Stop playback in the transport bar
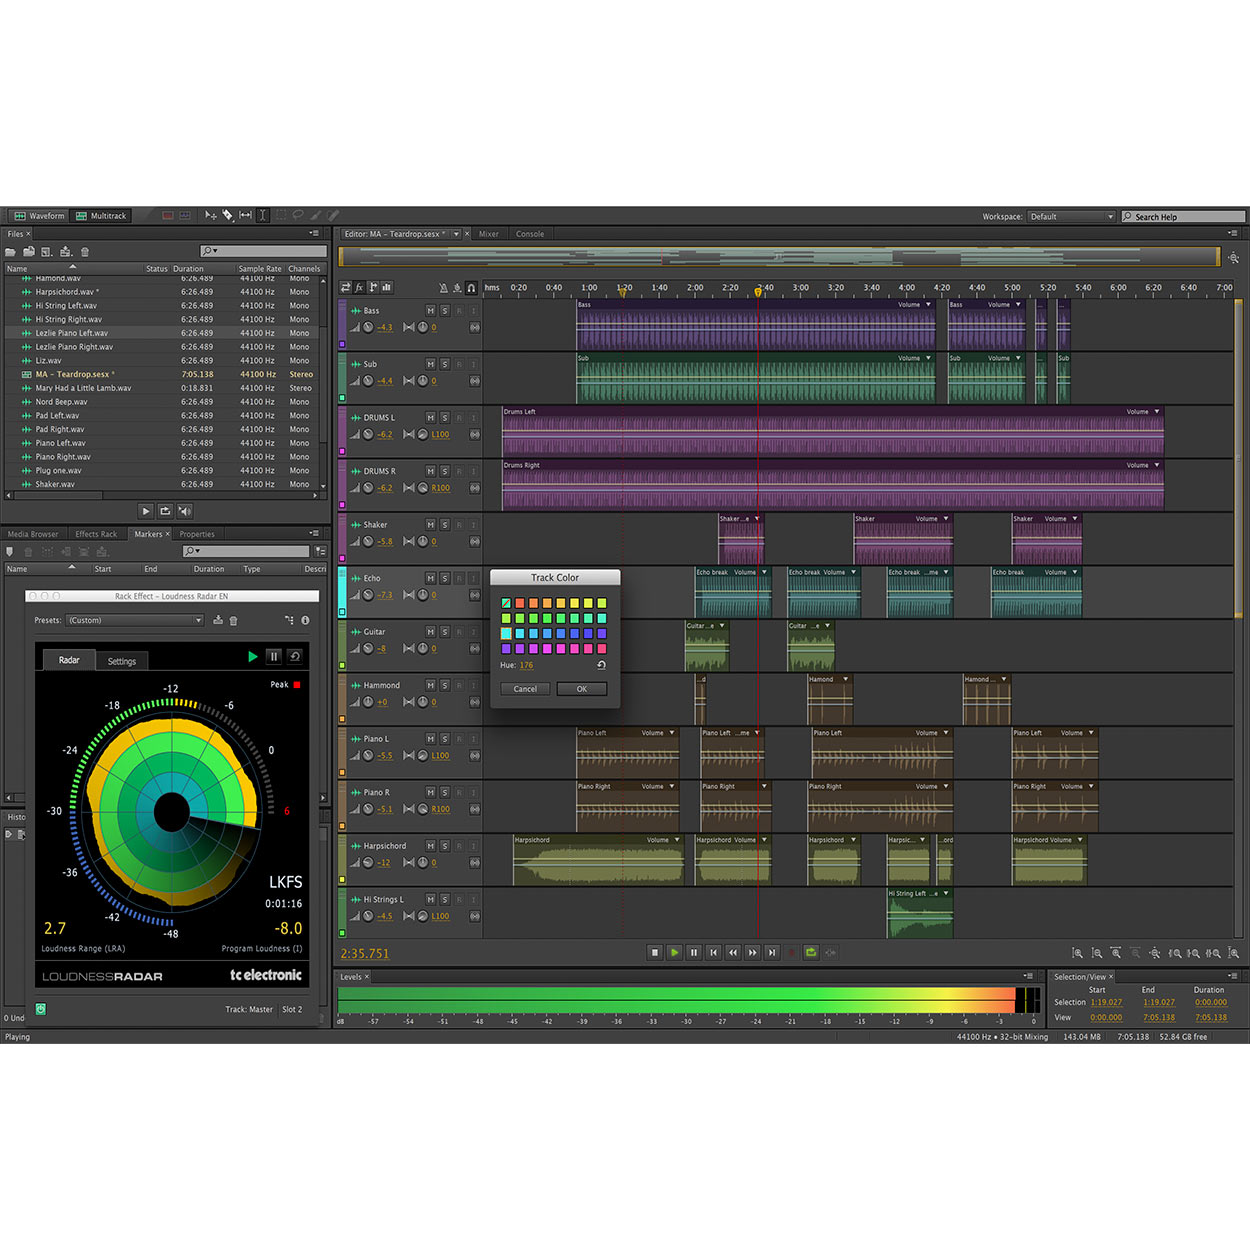The height and width of the screenshot is (1250, 1250). tap(655, 953)
